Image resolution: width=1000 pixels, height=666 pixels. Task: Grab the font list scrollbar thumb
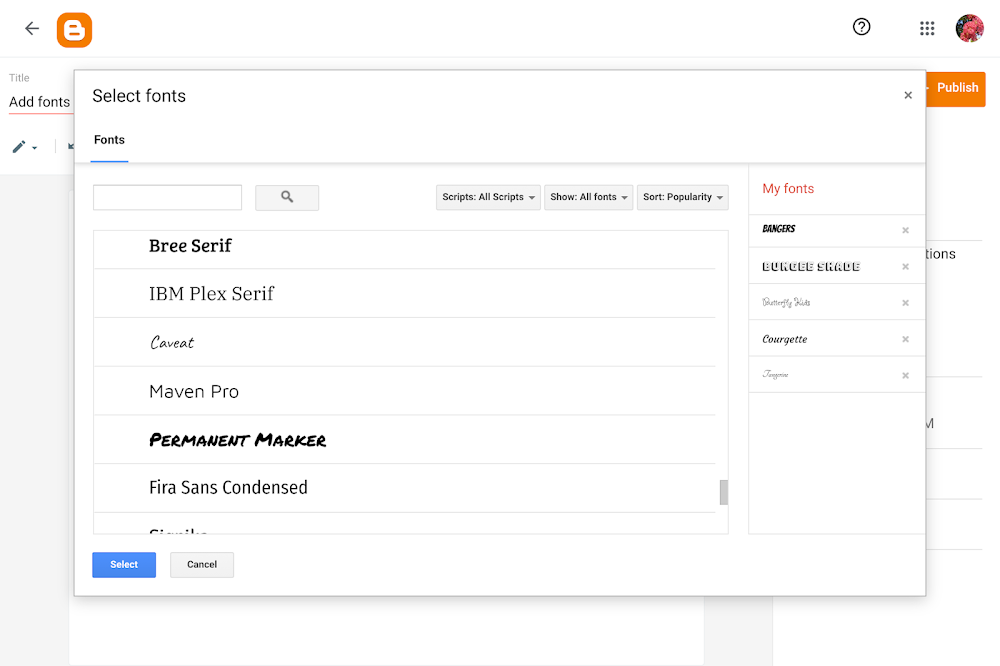[x=724, y=492]
